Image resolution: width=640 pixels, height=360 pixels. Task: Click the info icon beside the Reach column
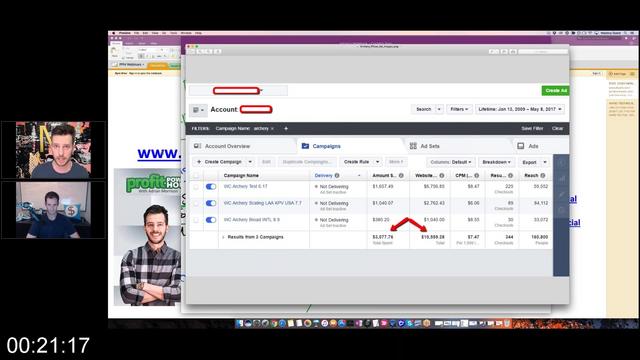pyautogui.click(x=542, y=176)
